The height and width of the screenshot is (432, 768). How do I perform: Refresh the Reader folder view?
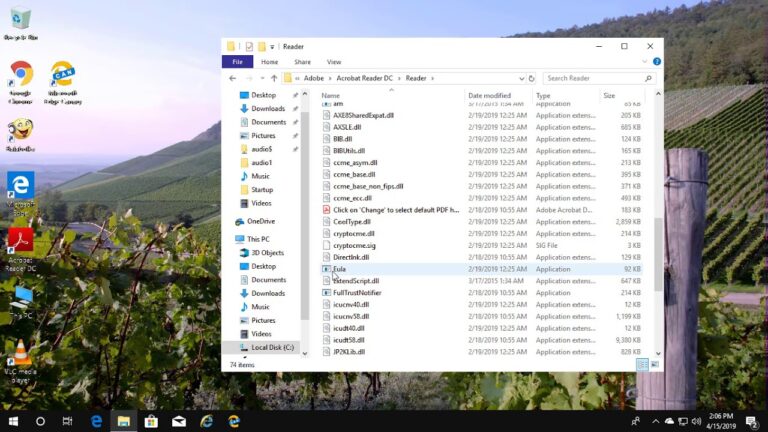tap(532, 78)
